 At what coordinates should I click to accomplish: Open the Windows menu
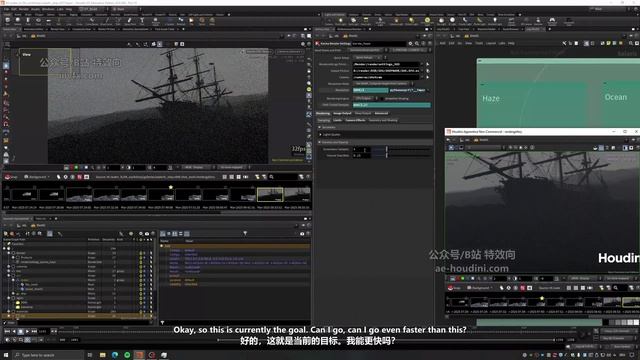48,9
